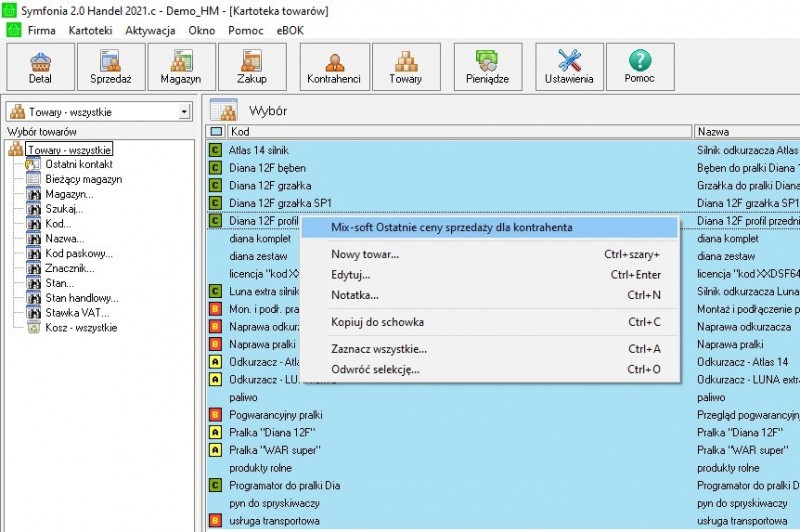Viewport: 800px width, 532px height.
Task: Open the Sprzedaż module
Action: tap(111, 67)
